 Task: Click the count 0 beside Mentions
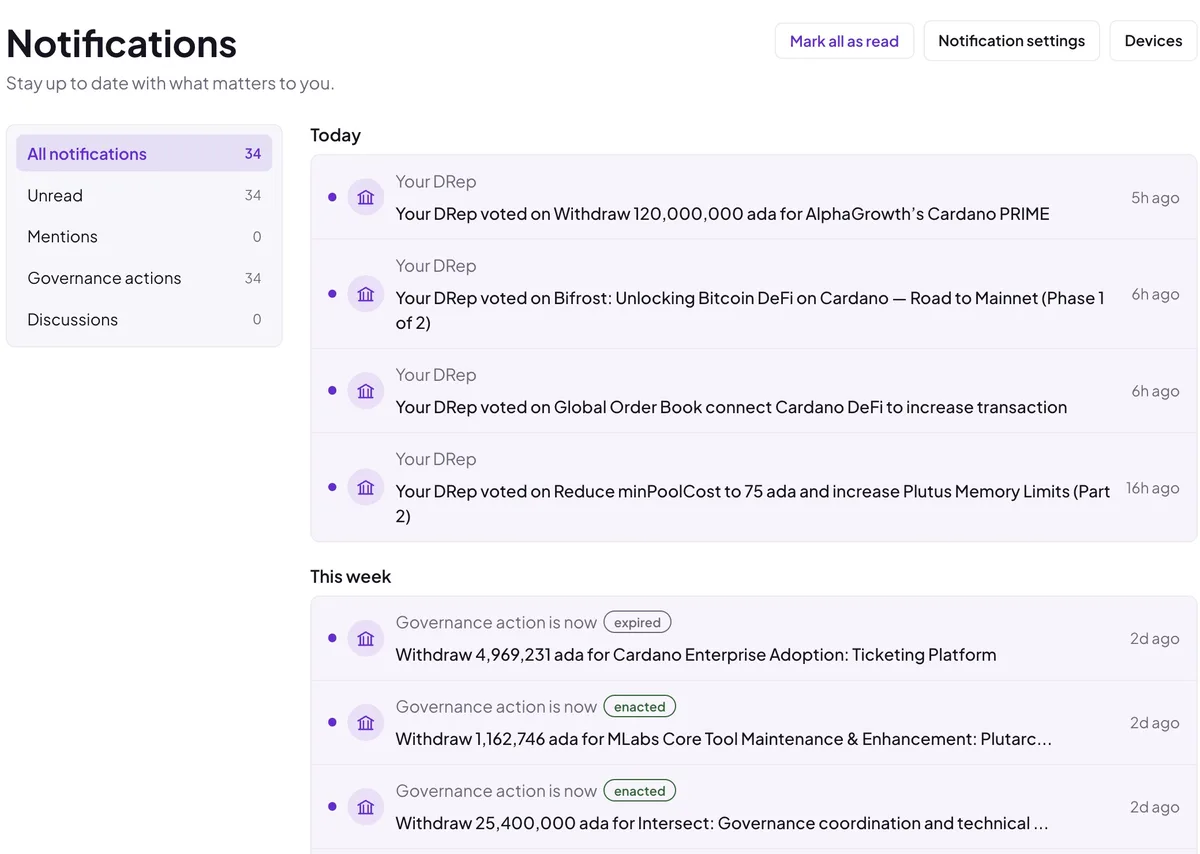click(257, 237)
